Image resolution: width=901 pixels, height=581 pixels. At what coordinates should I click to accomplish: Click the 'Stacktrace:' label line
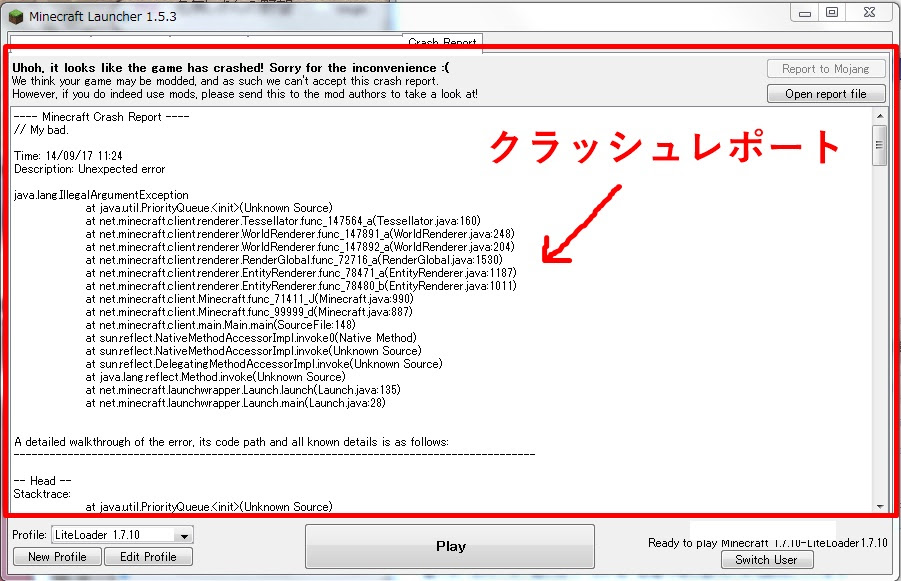(42, 494)
